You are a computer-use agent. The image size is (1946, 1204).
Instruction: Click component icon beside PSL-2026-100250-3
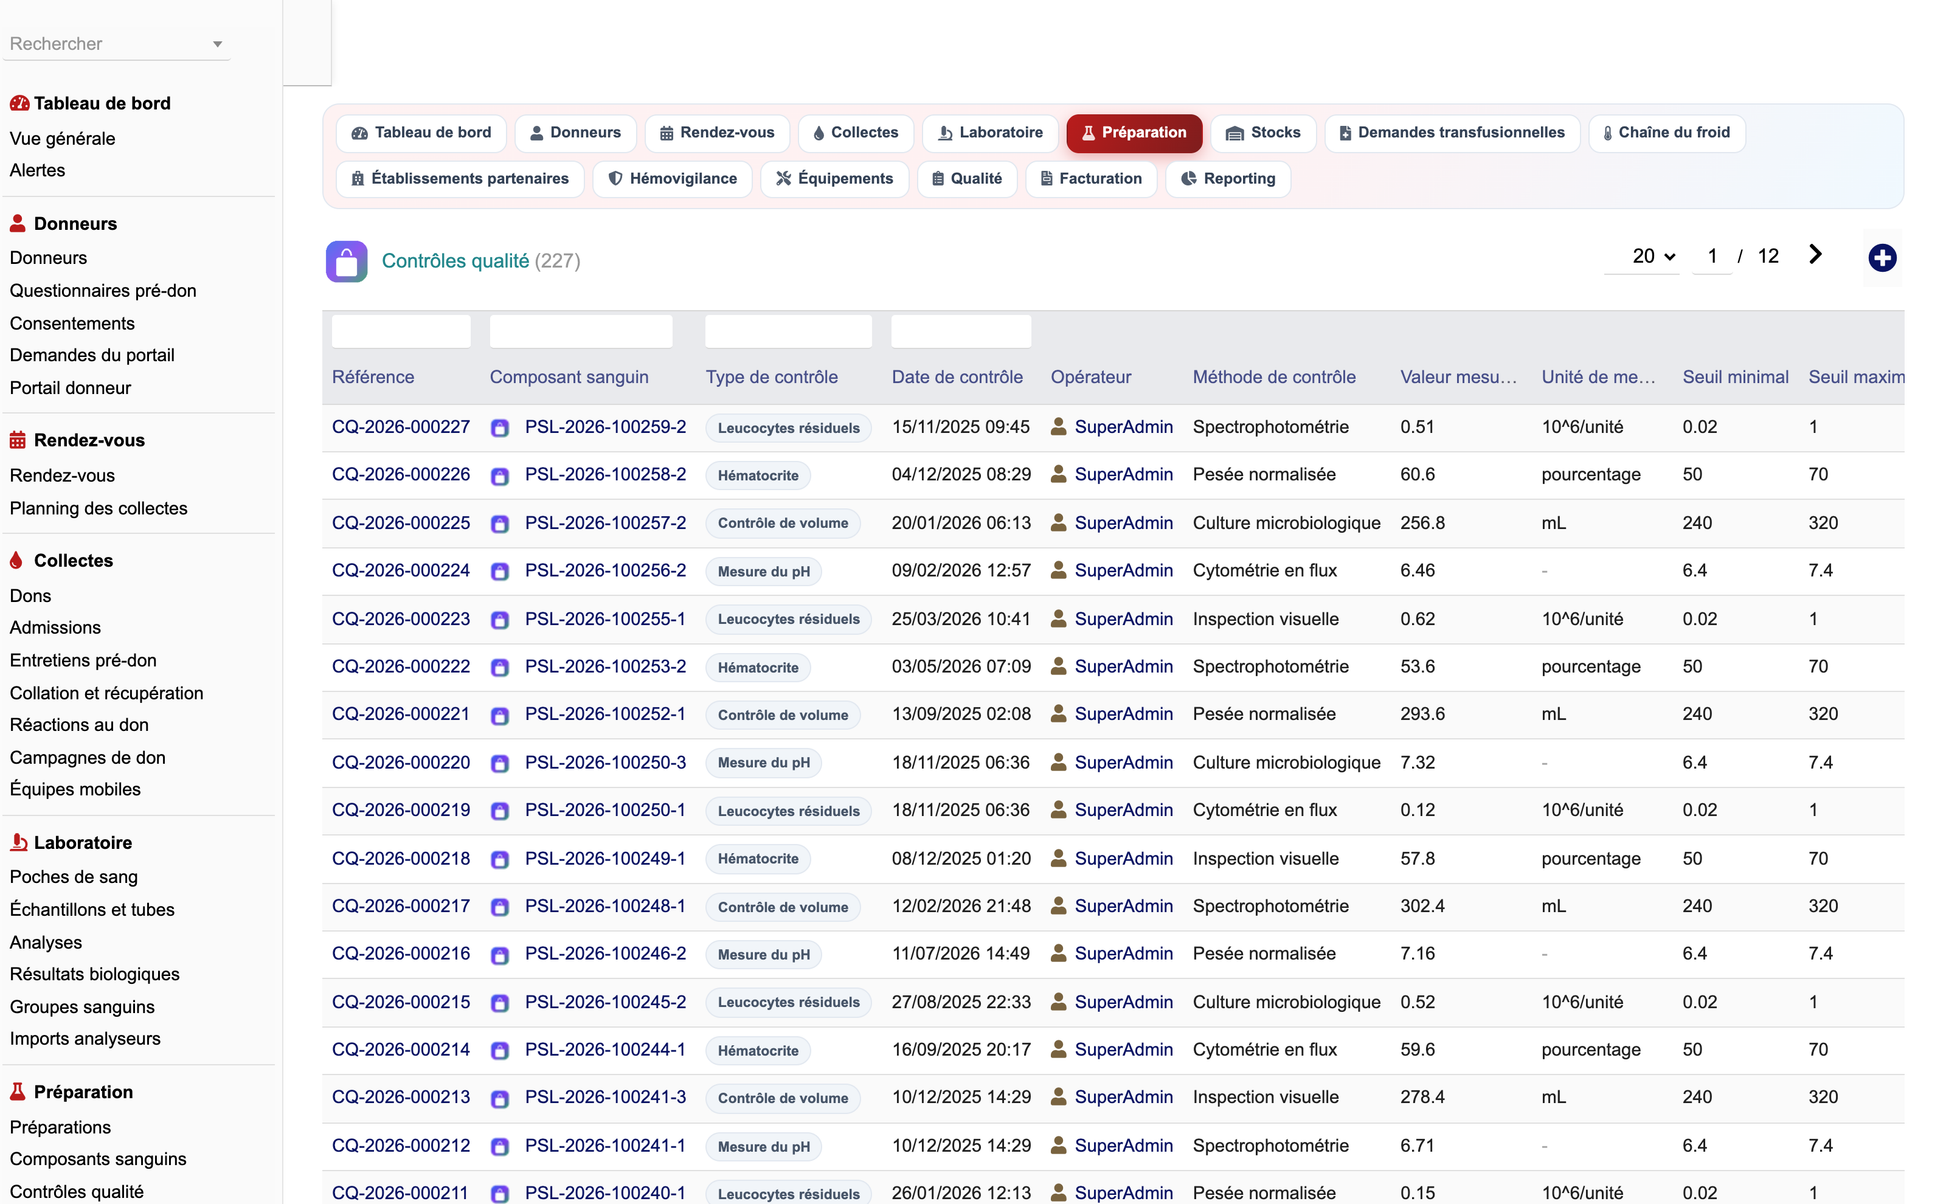(500, 763)
